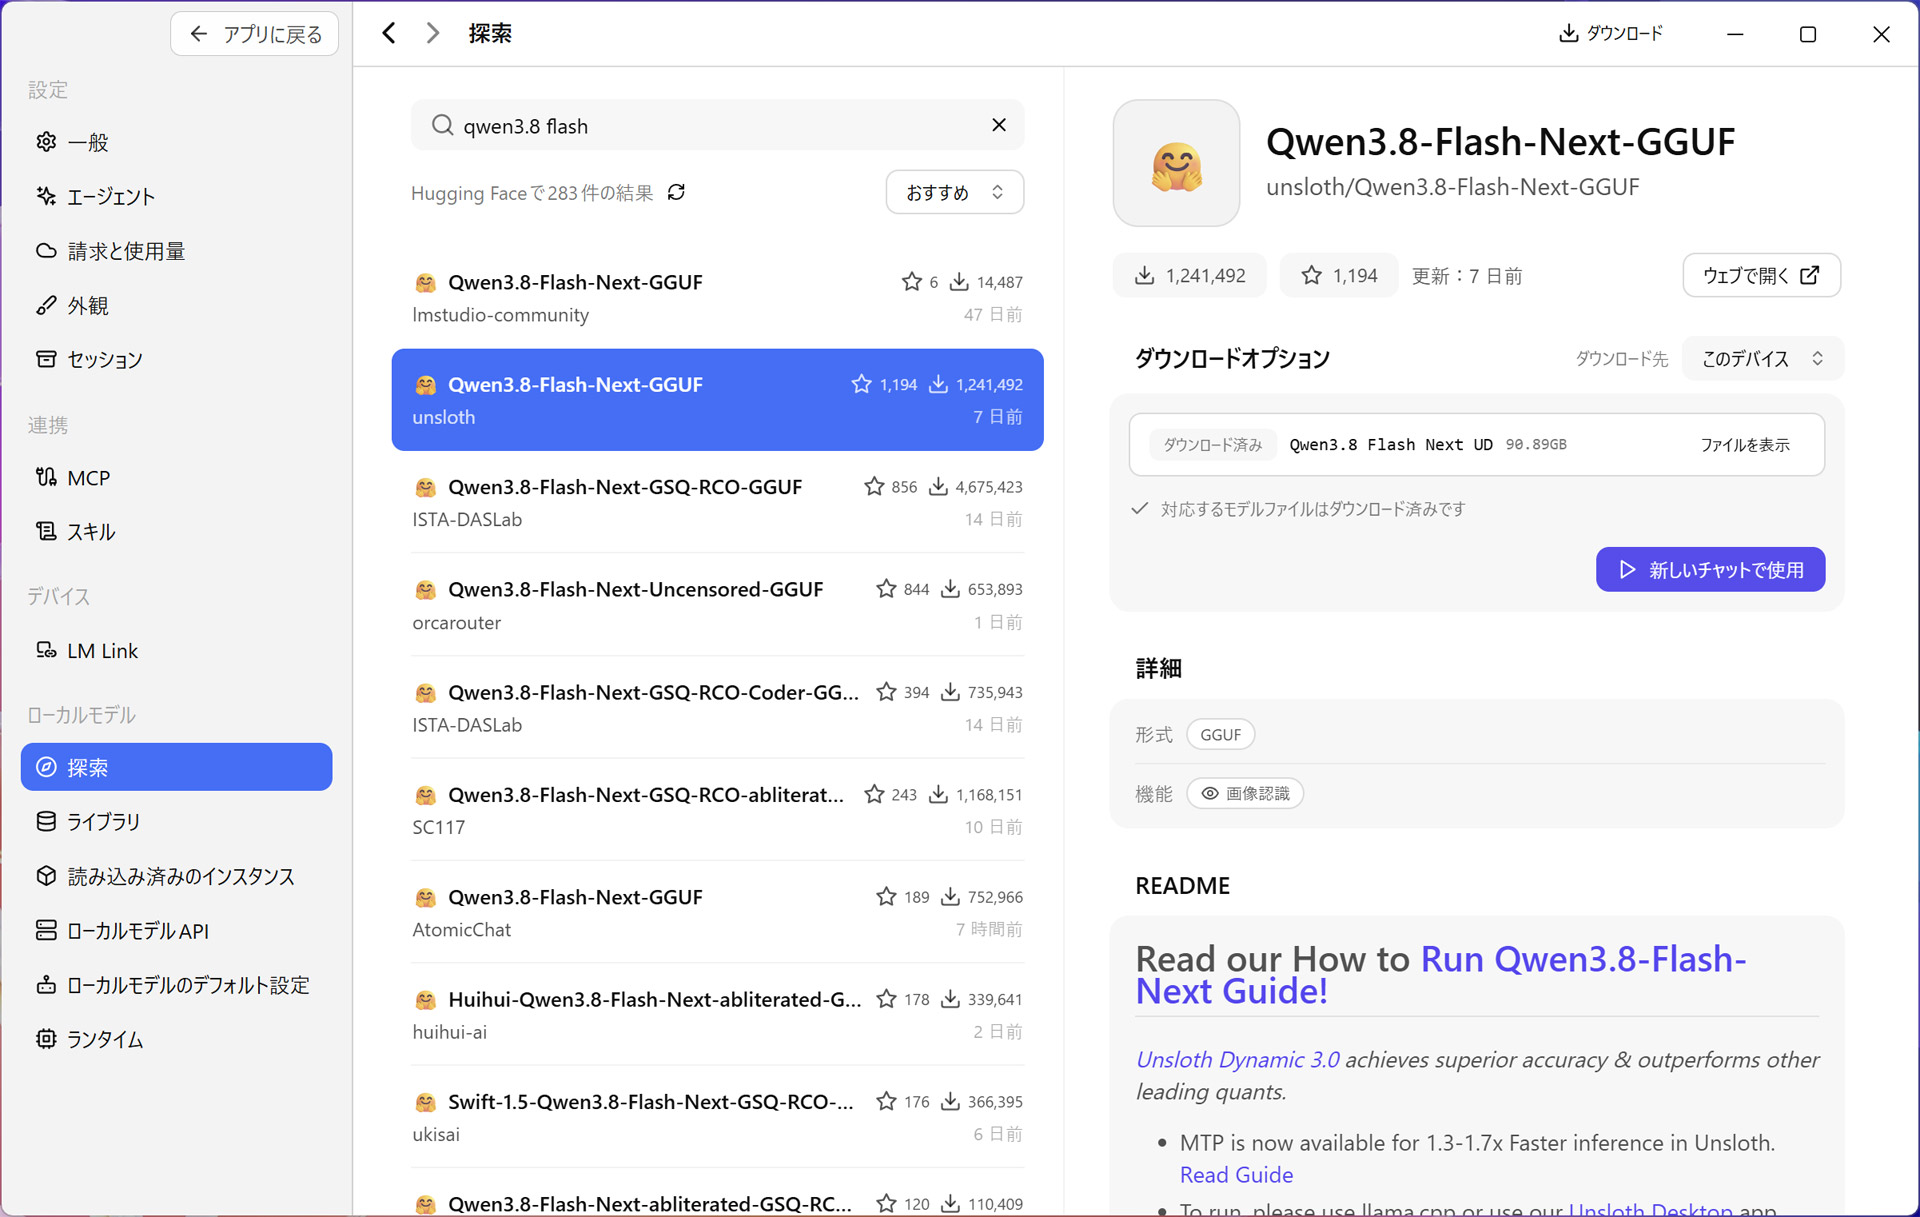Click Qwen3.8 Flash Next UD file entry
The width and height of the screenshot is (1920, 1217).
[1477, 444]
